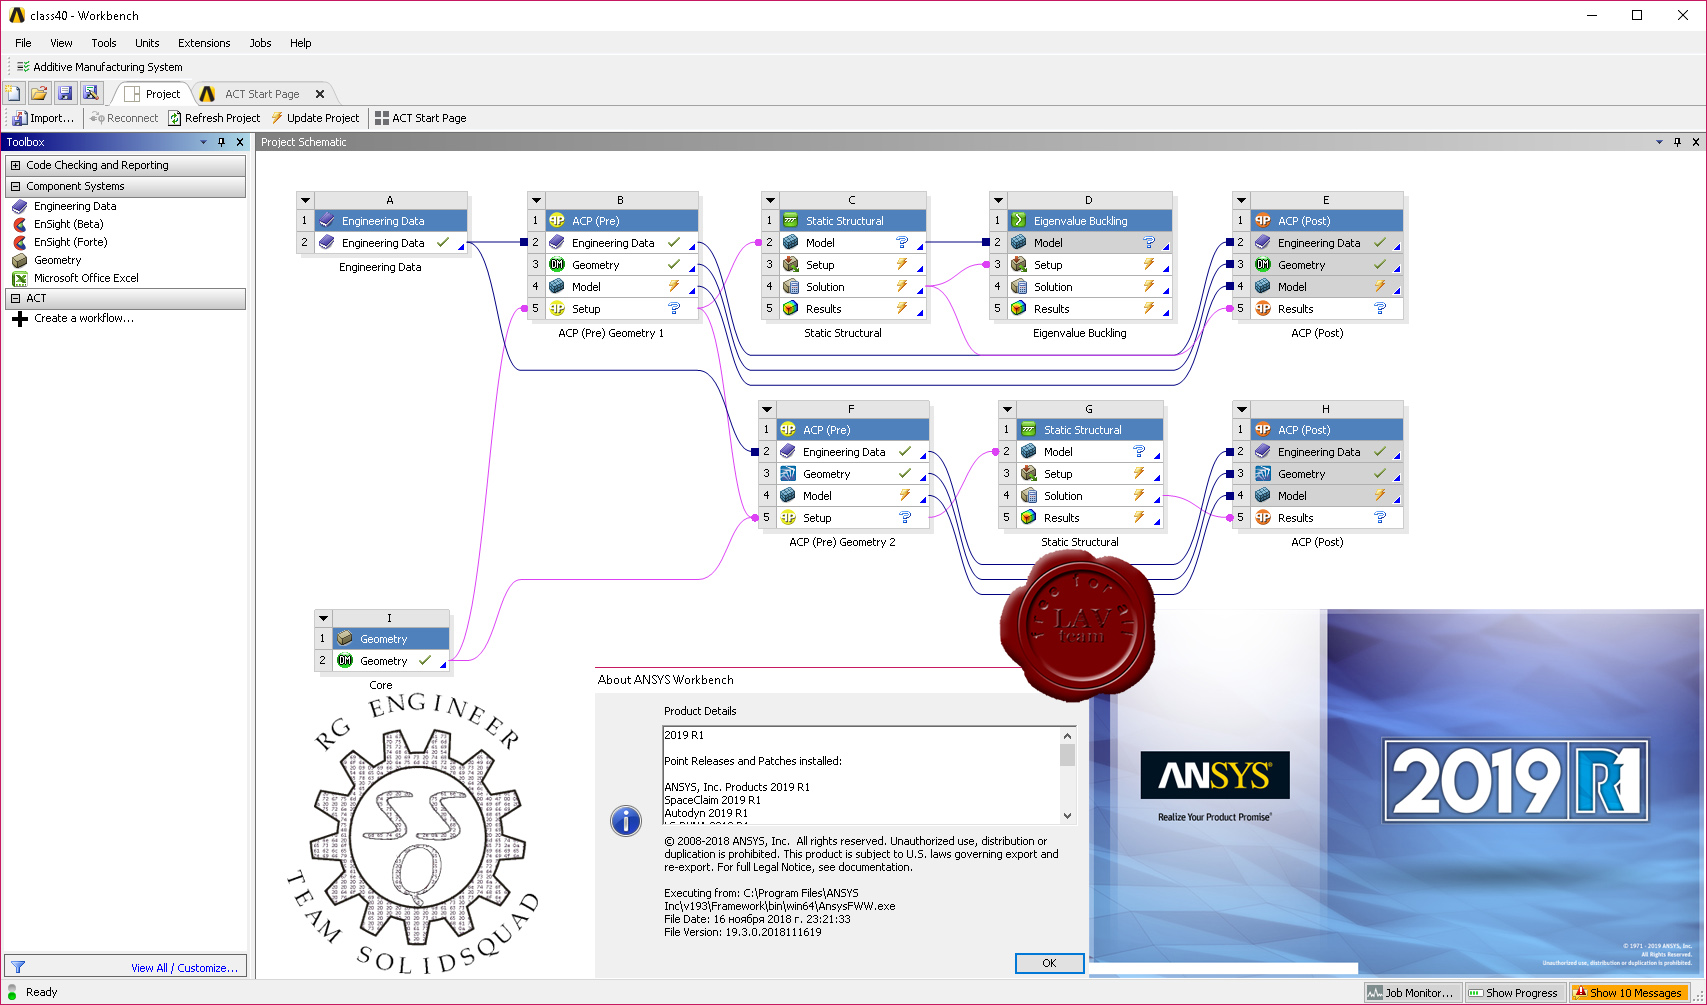Open the Units menu
This screenshot has width=1707, height=1005.
pyautogui.click(x=147, y=43)
